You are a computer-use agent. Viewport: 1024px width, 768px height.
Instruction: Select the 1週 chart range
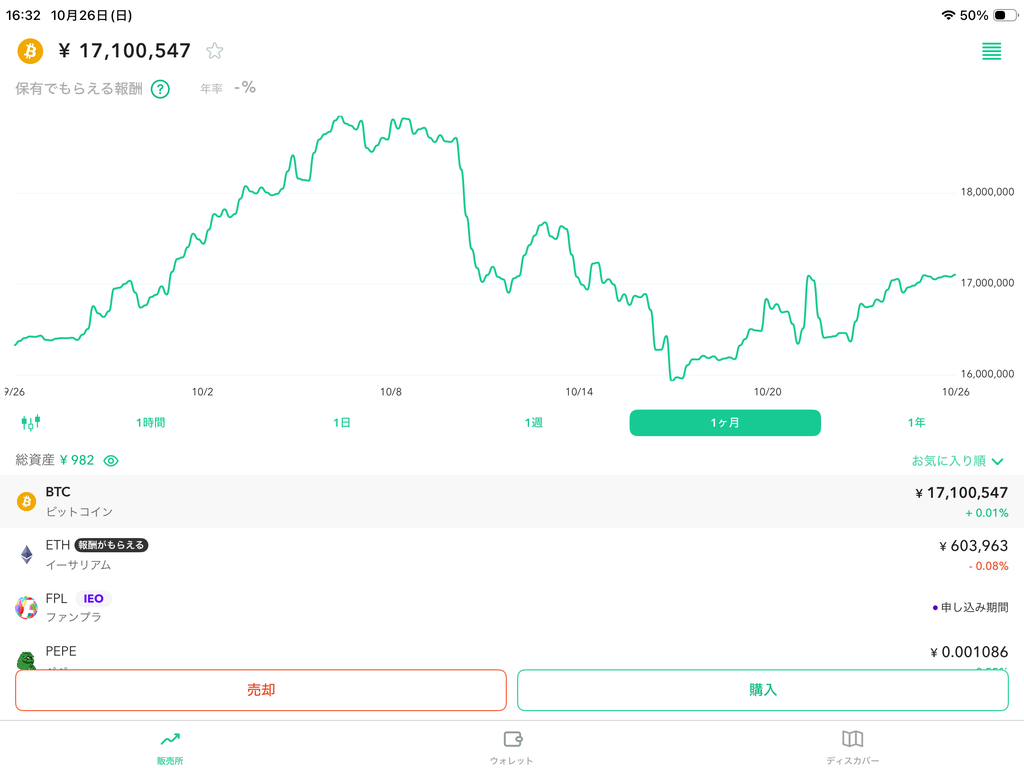coord(534,423)
